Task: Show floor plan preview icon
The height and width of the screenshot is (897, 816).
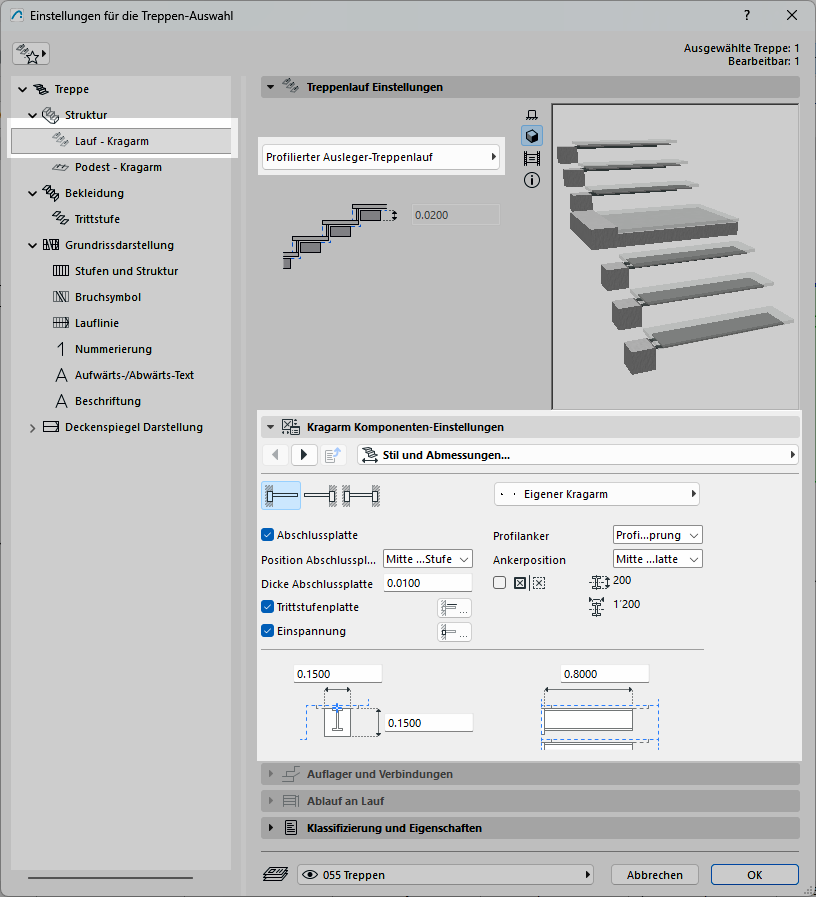Action: [x=532, y=114]
